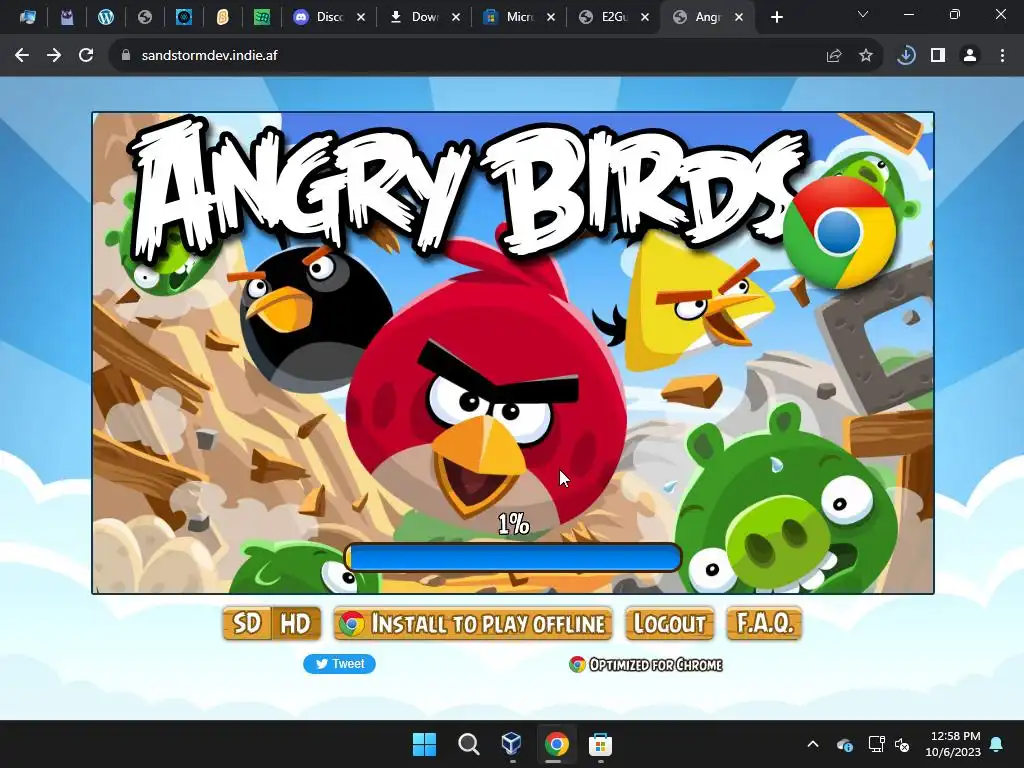
Task: Open the pinned blue atom icon tab
Action: [x=184, y=18]
